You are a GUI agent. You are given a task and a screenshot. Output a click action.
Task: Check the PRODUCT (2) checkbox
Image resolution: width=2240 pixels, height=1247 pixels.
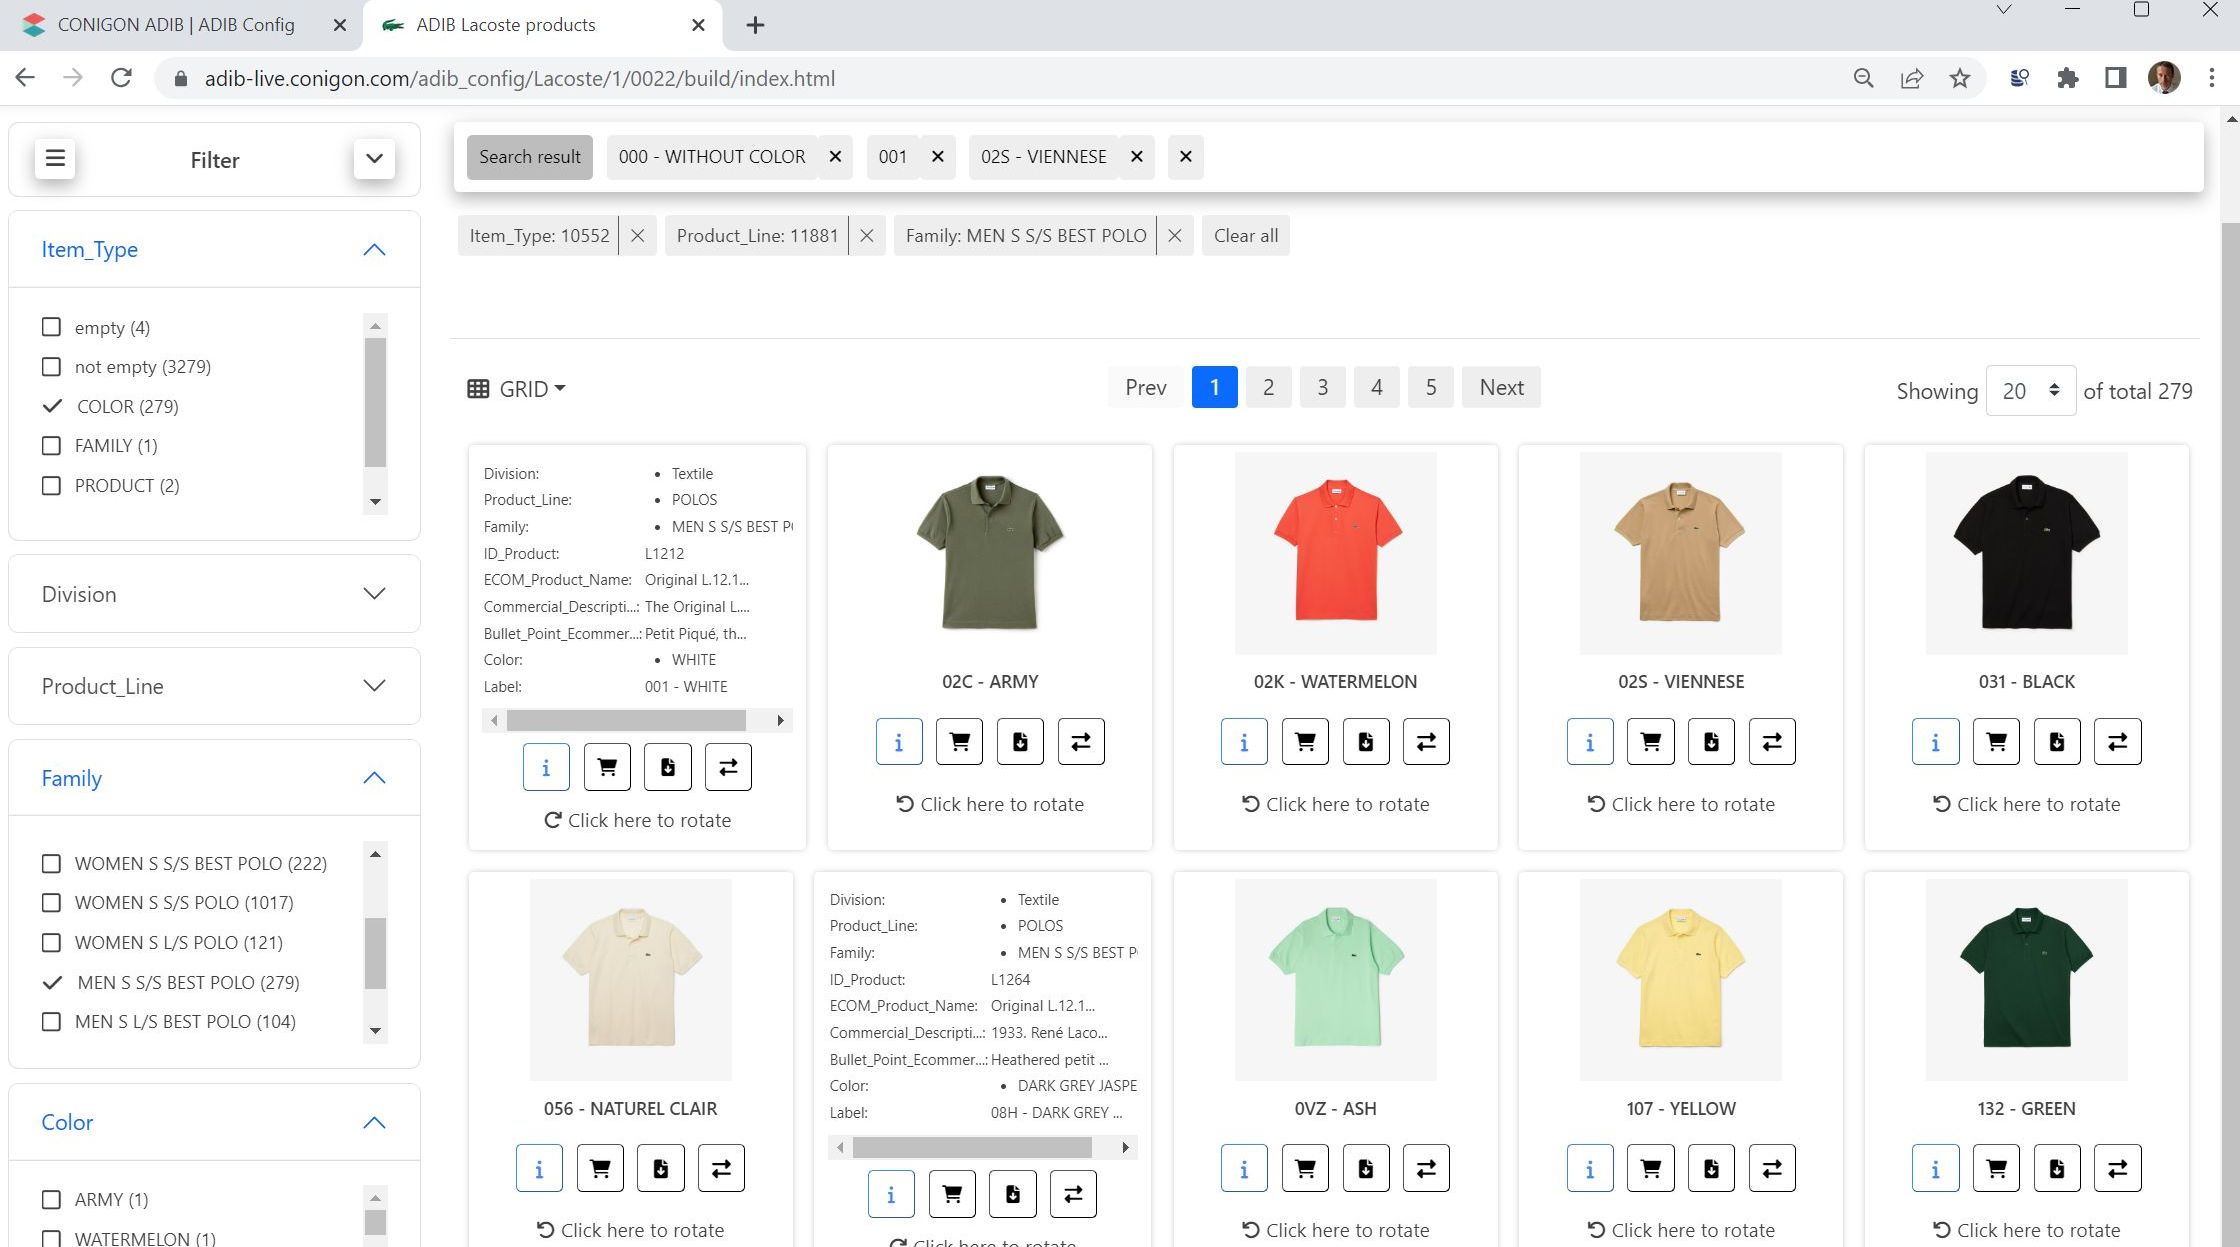pos(51,485)
